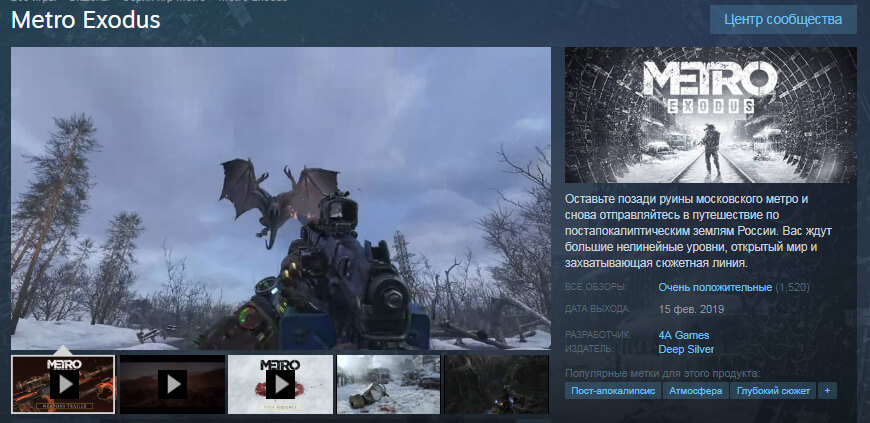Add a tag with the plus button
870x423 pixels.
click(827, 391)
